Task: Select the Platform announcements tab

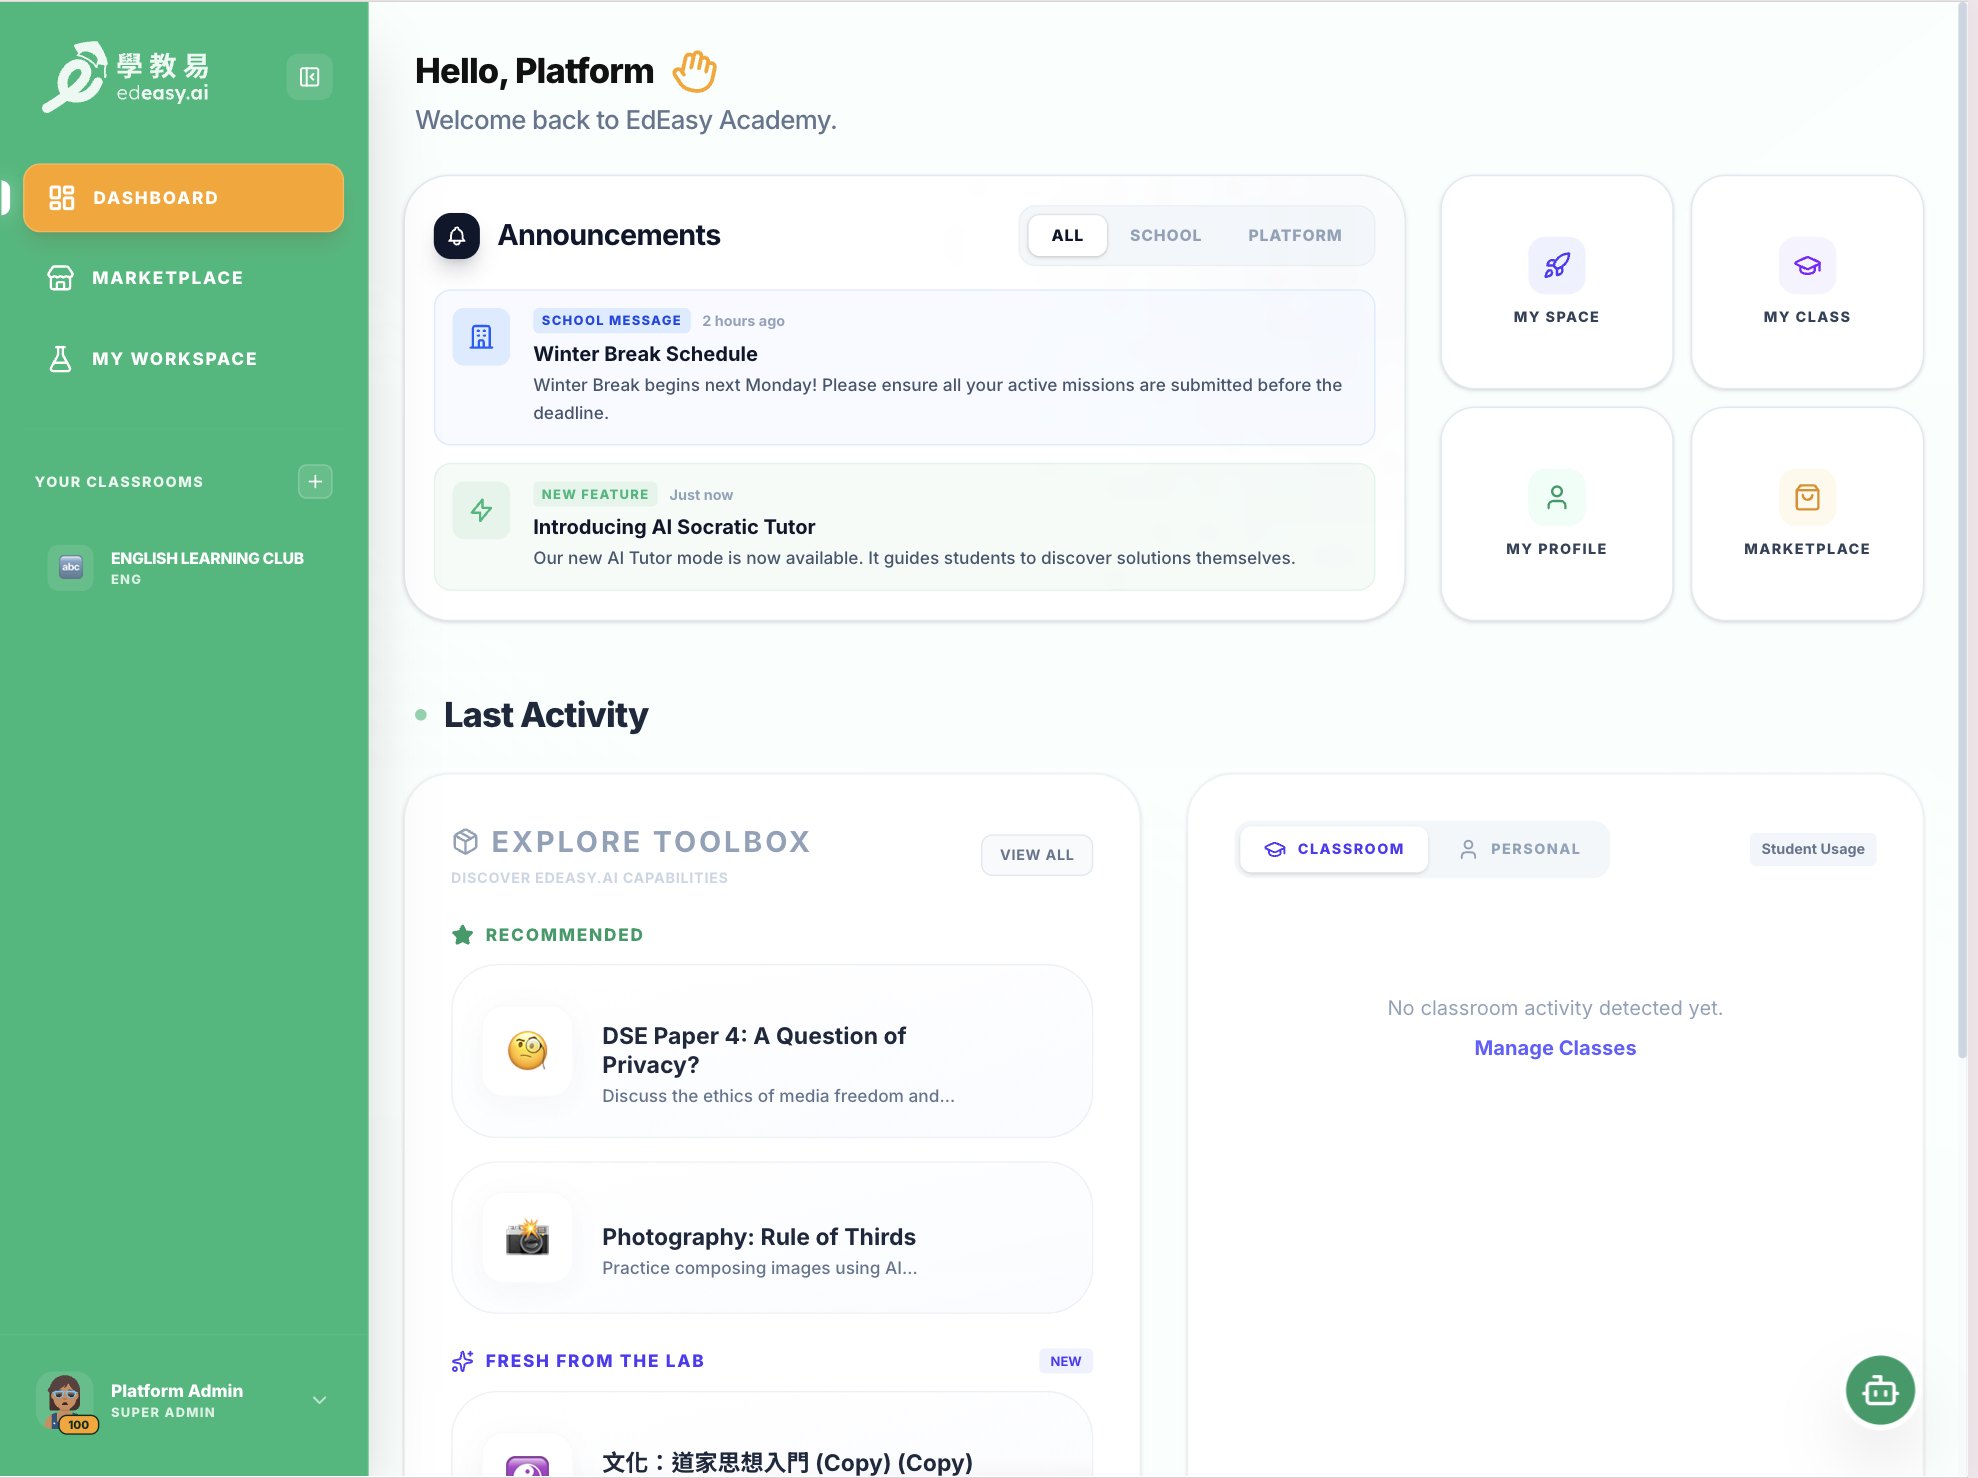Action: [1294, 236]
